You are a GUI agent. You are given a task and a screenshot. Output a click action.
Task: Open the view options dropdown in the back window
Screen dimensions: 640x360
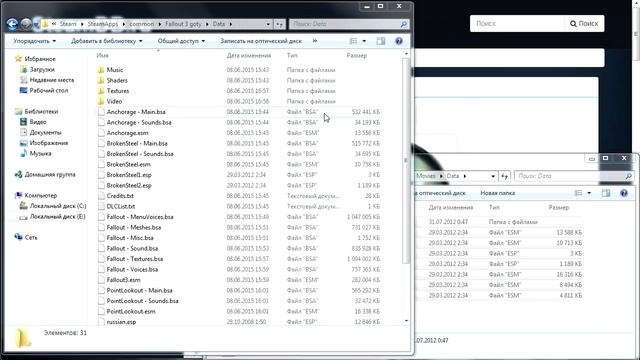point(589,193)
